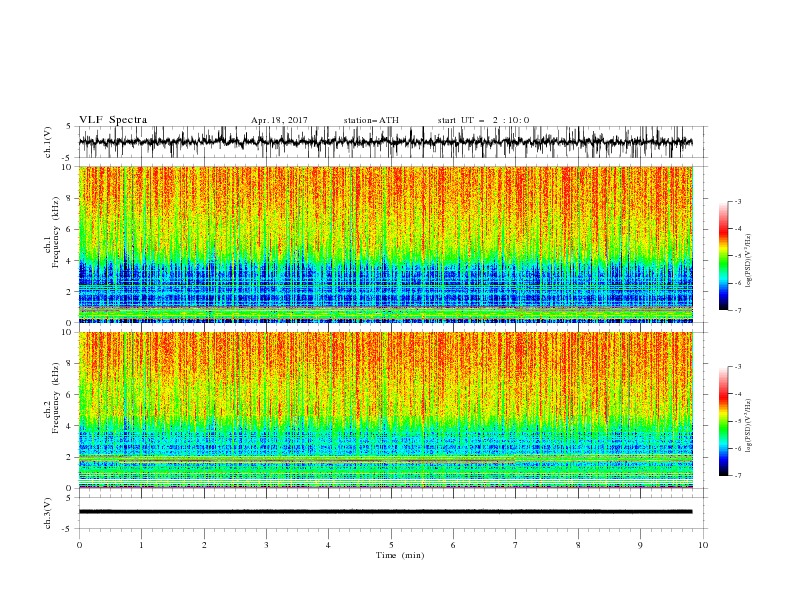Click the log(PSD) label beside the ch.2 color bar
This screenshot has width=792, height=612.
[749, 426]
